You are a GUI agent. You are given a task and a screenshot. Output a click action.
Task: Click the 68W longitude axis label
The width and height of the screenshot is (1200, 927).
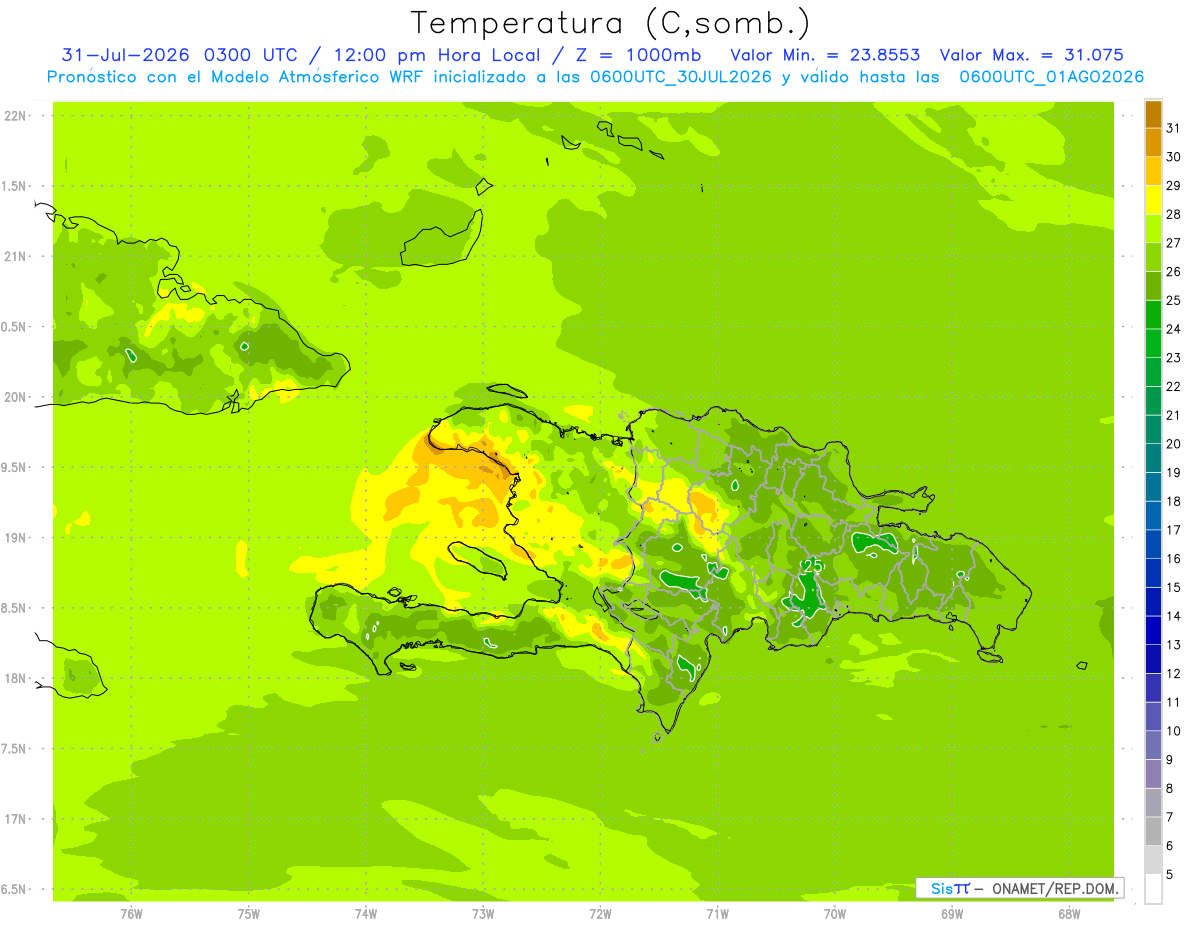pyautogui.click(x=1069, y=914)
